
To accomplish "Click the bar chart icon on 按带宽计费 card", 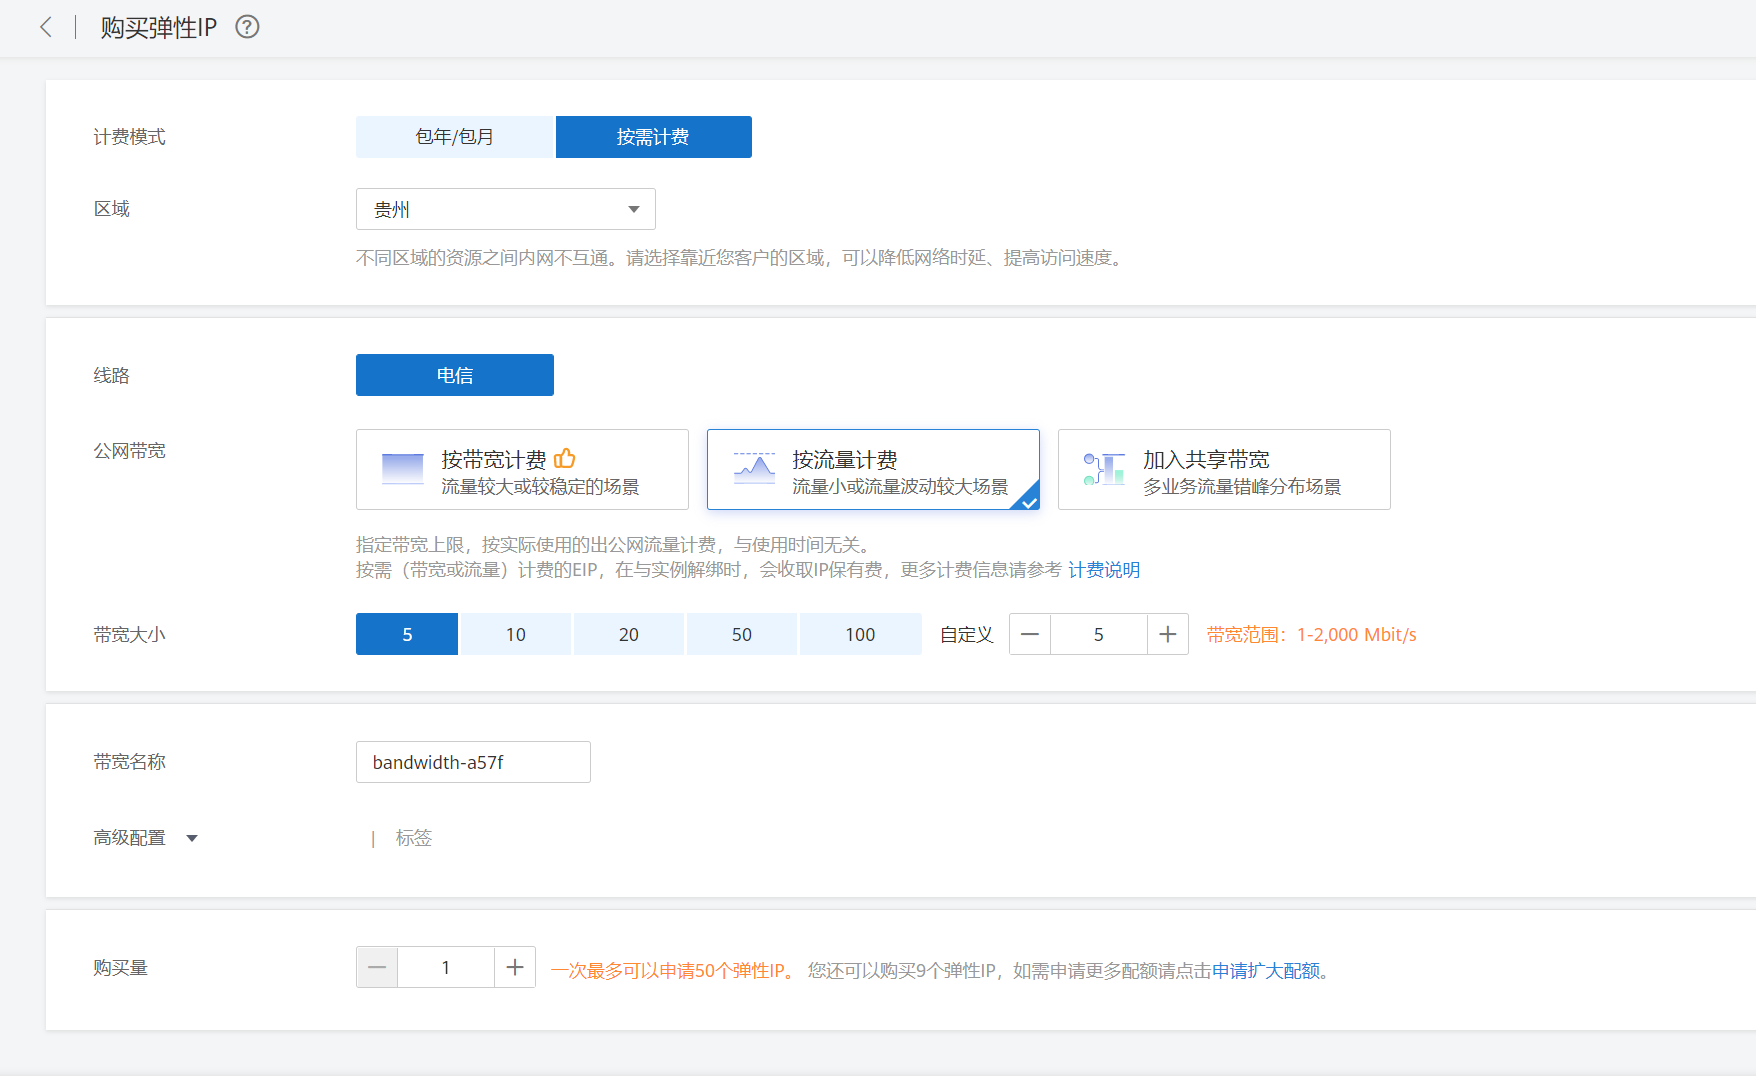I will point(402,468).
